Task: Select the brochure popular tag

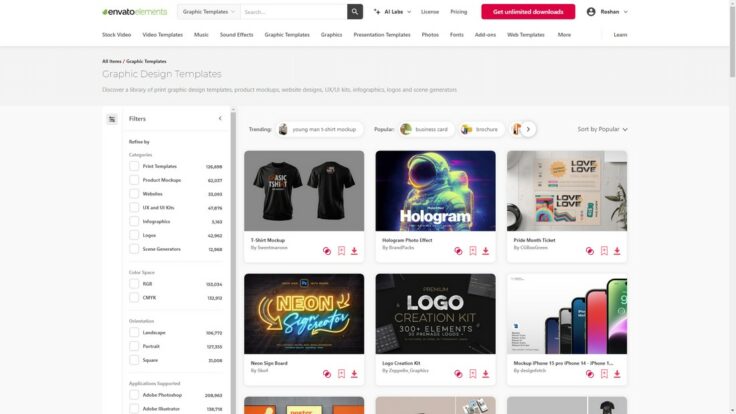Action: tap(481, 129)
